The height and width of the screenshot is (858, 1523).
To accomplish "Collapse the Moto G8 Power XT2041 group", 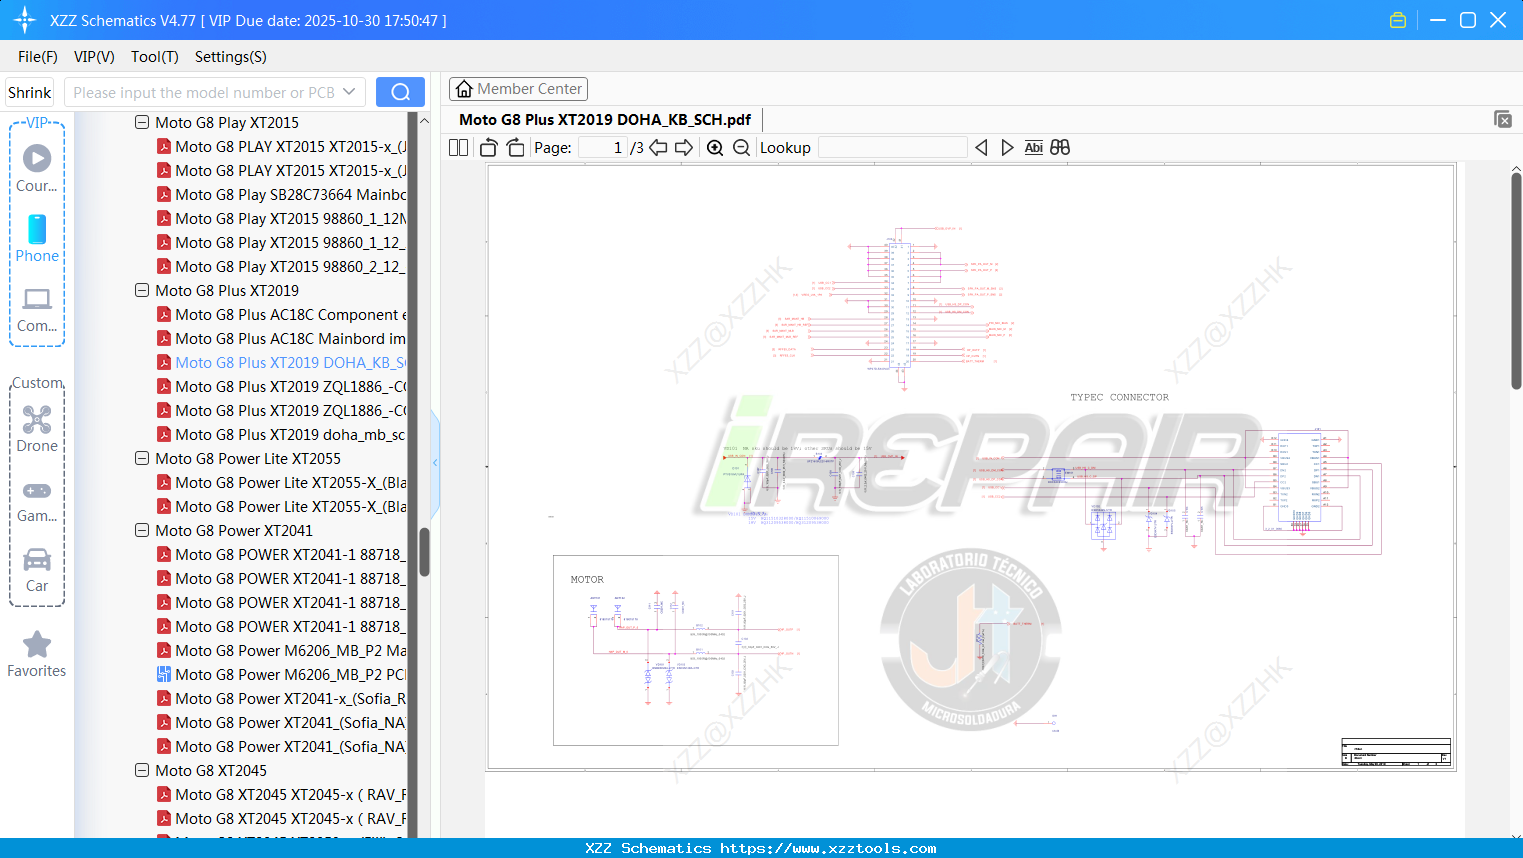I will 142,531.
